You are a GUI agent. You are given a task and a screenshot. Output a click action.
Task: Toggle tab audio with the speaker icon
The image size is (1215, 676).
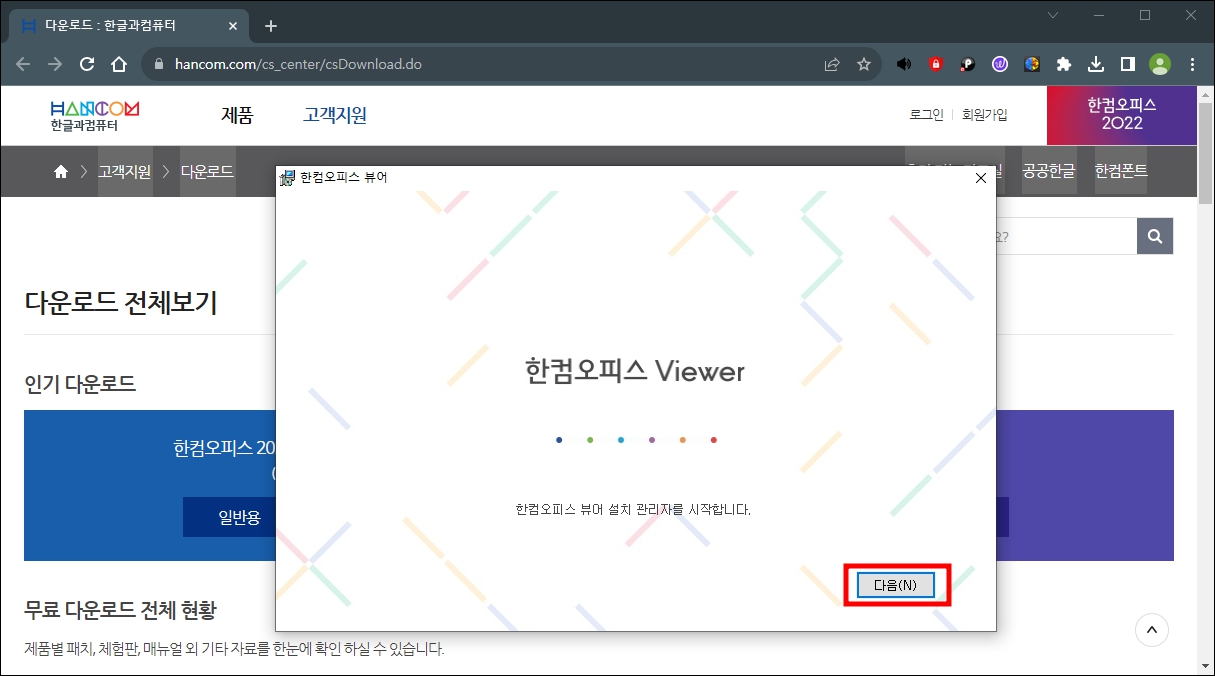904,64
